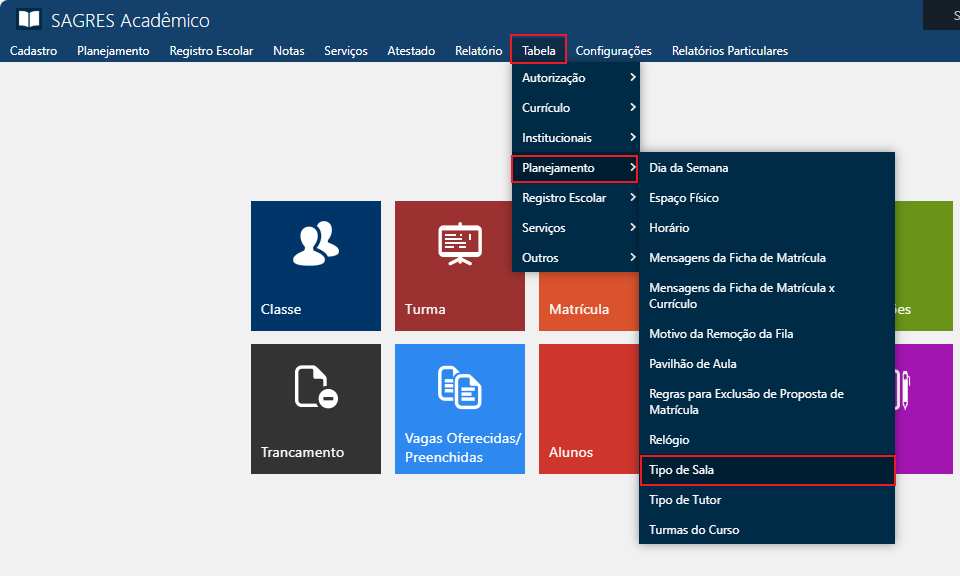Open the Classe tile with people icon
This screenshot has height=576, width=960.
(x=315, y=243)
